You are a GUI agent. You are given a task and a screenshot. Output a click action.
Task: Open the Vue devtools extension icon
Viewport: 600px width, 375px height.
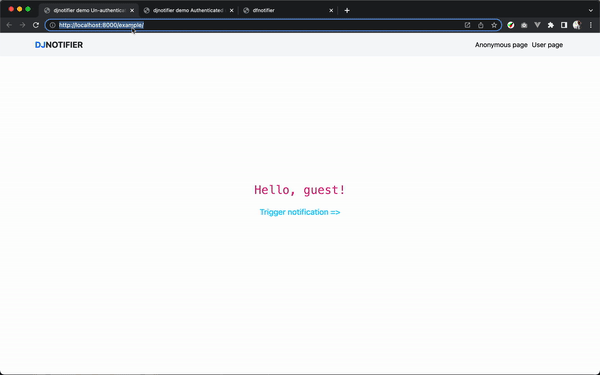coord(537,25)
